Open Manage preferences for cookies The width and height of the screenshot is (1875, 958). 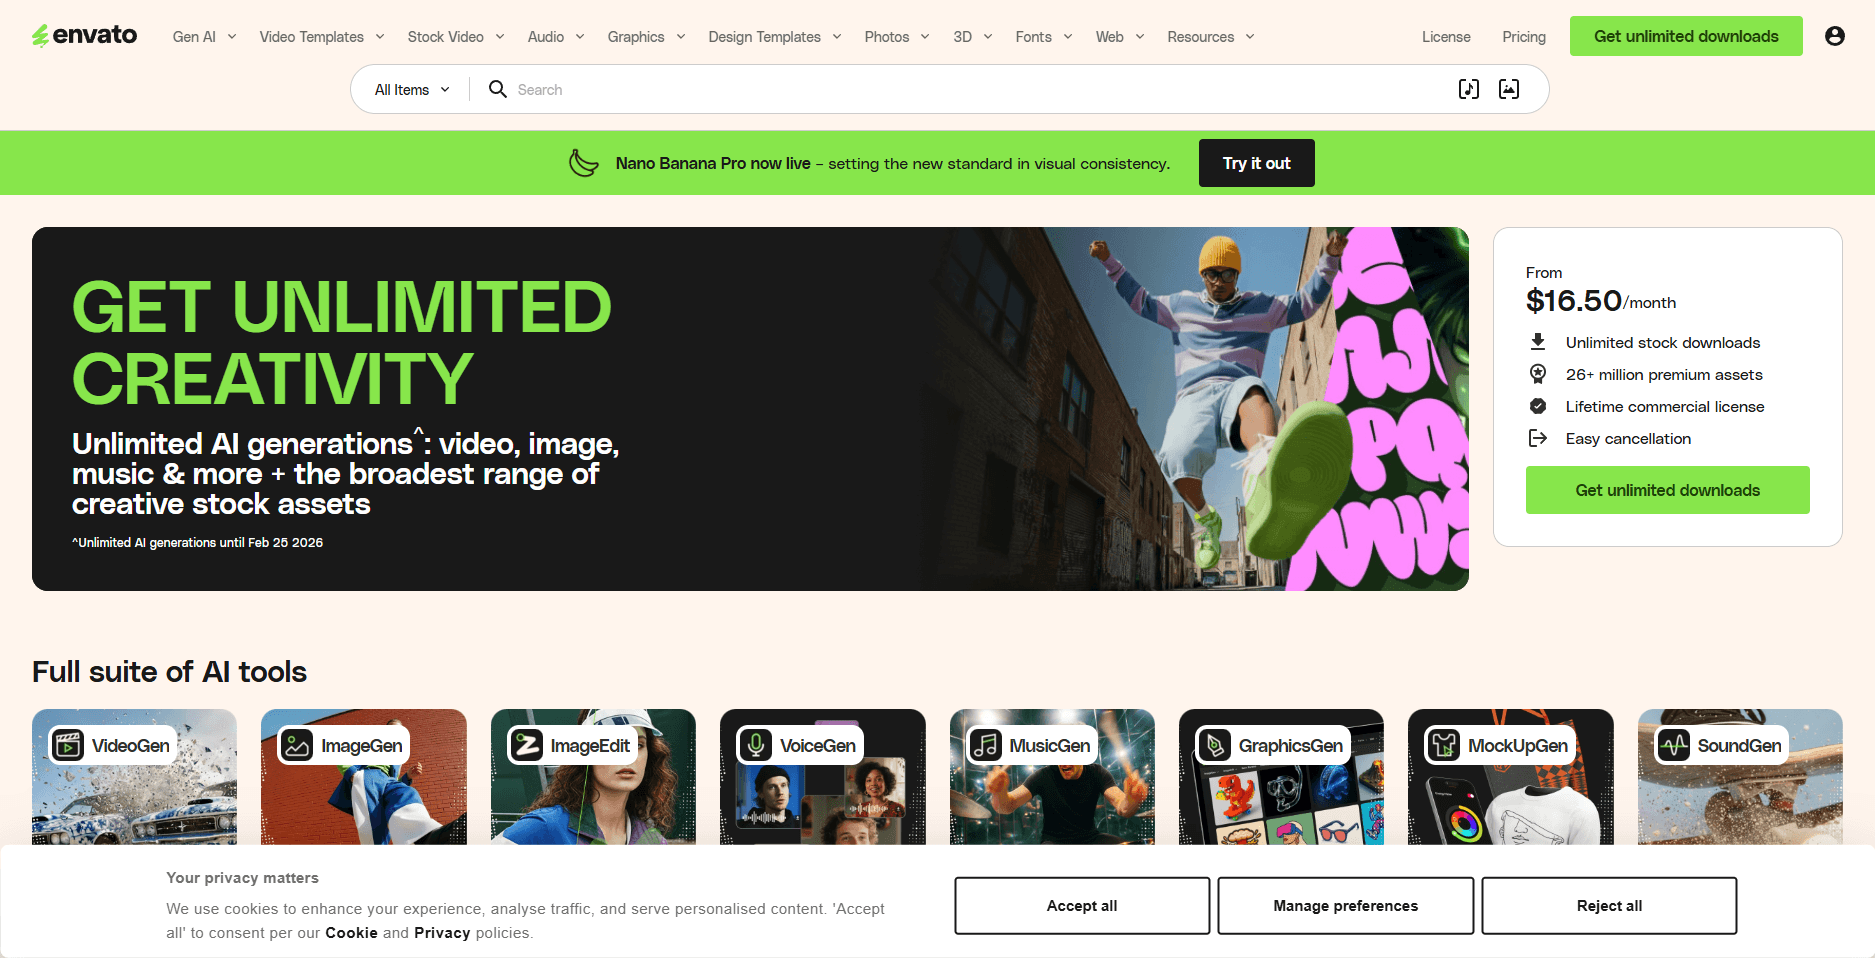click(x=1346, y=906)
